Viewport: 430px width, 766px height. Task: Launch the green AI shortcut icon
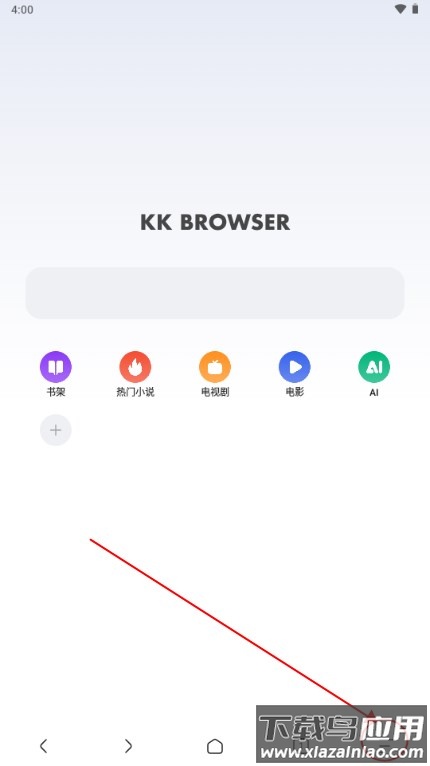374,367
